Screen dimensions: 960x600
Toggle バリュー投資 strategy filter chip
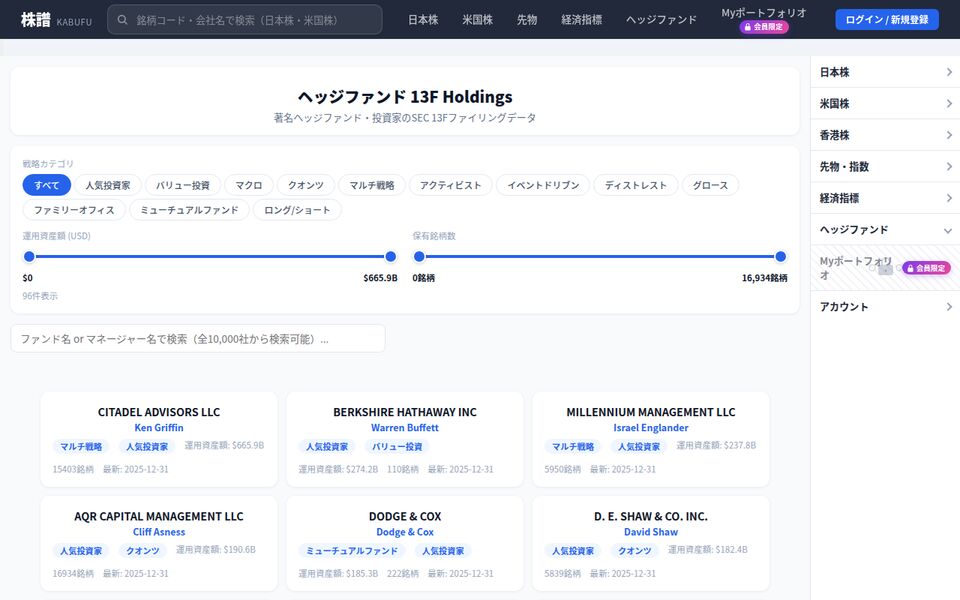pos(182,185)
